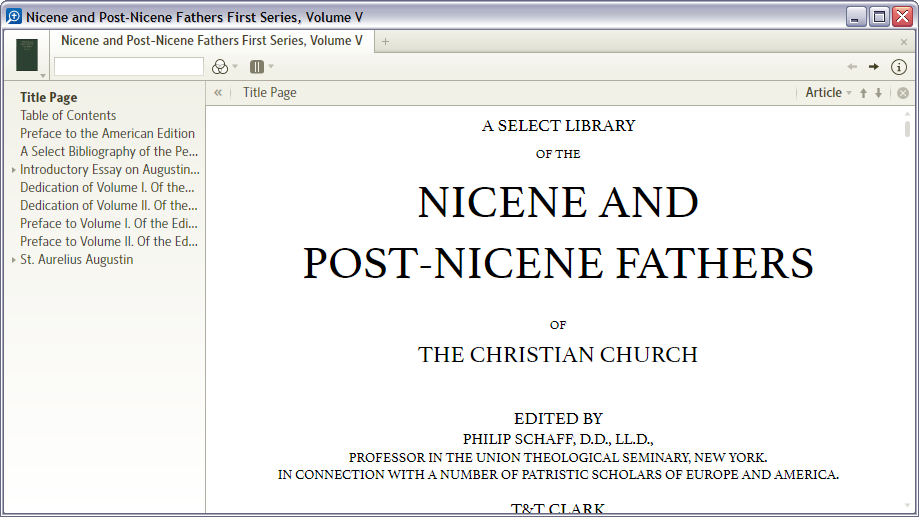Screen dimensions: 919x517
Task: Open A Select Bibliography entry
Action: (x=109, y=151)
